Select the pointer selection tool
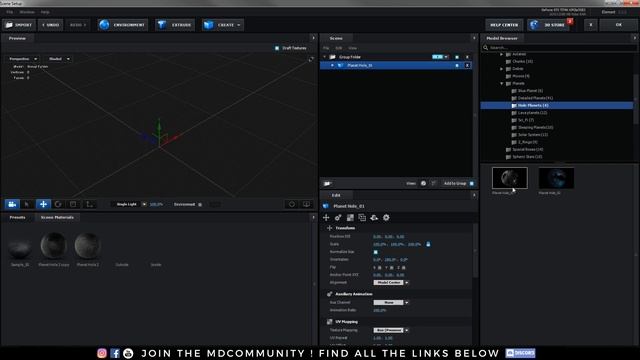The image size is (640, 360). [27, 204]
